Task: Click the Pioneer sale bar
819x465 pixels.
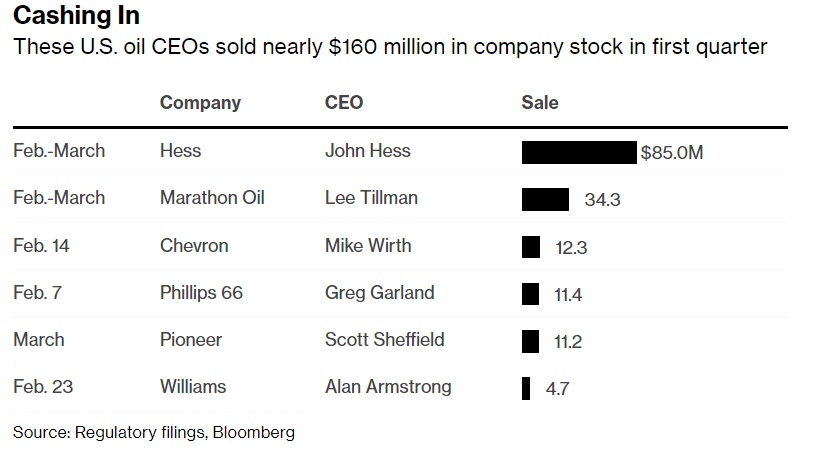Action: [x=530, y=341]
